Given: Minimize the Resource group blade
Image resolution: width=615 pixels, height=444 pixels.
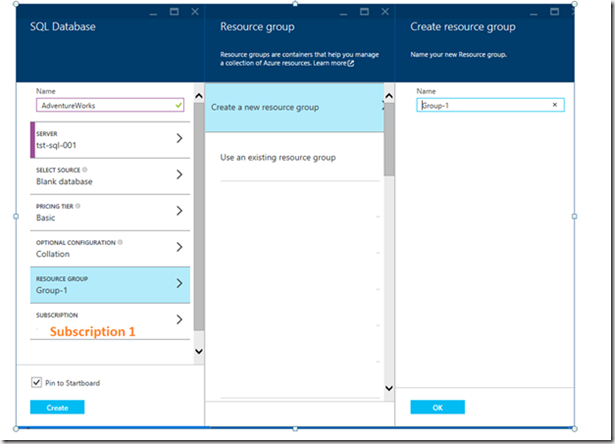Looking at the screenshot, I should tap(344, 13).
